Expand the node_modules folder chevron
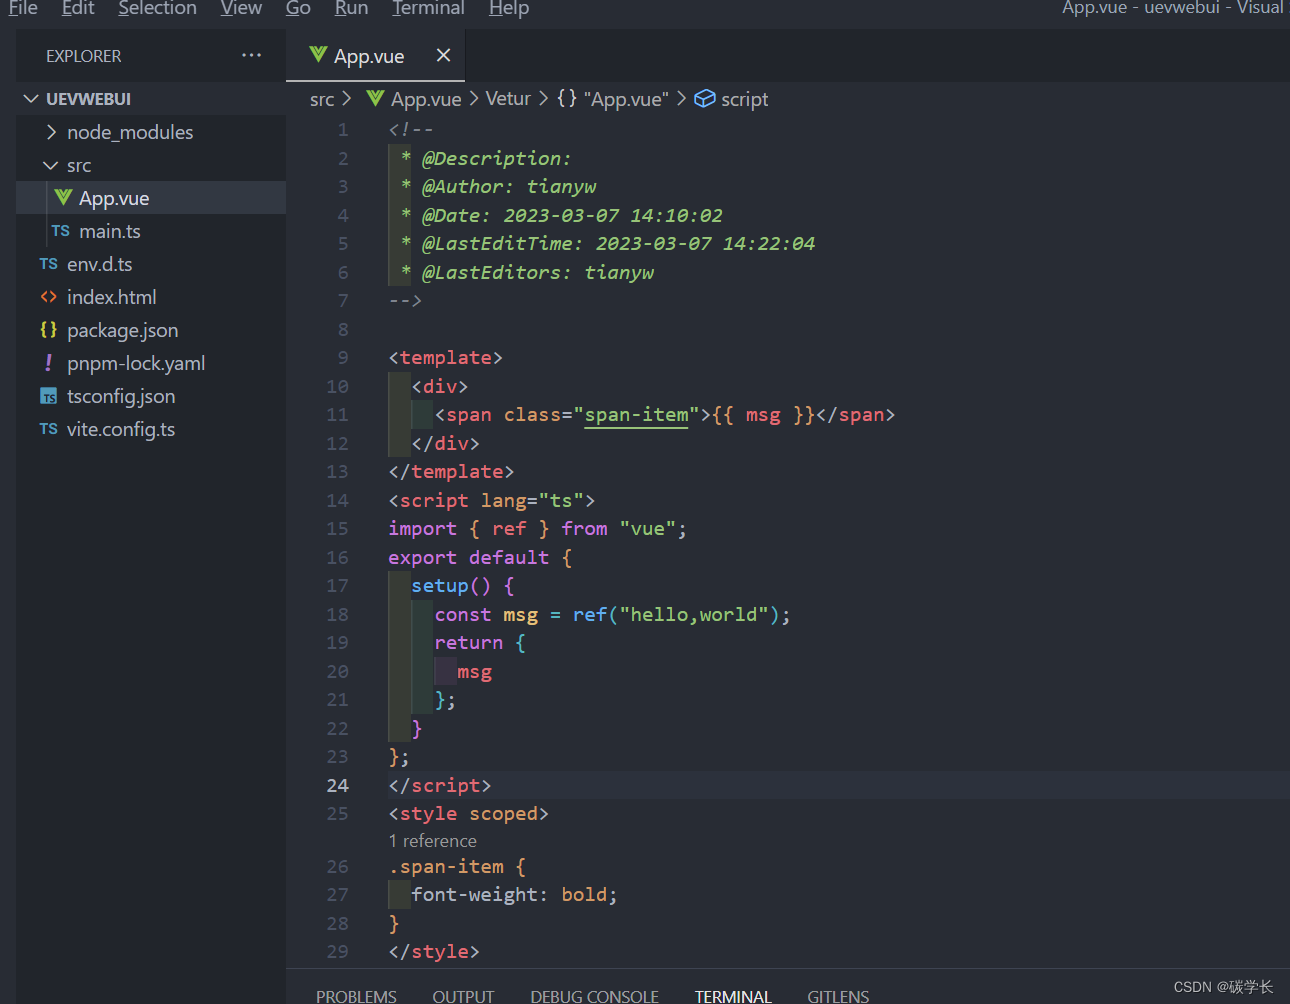Image resolution: width=1290 pixels, height=1004 pixels. 51,132
